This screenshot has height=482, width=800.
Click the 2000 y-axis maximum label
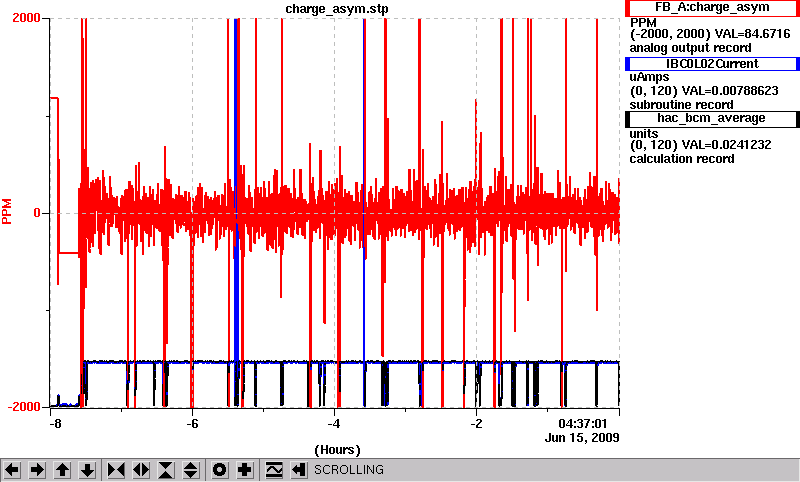coord(26,18)
